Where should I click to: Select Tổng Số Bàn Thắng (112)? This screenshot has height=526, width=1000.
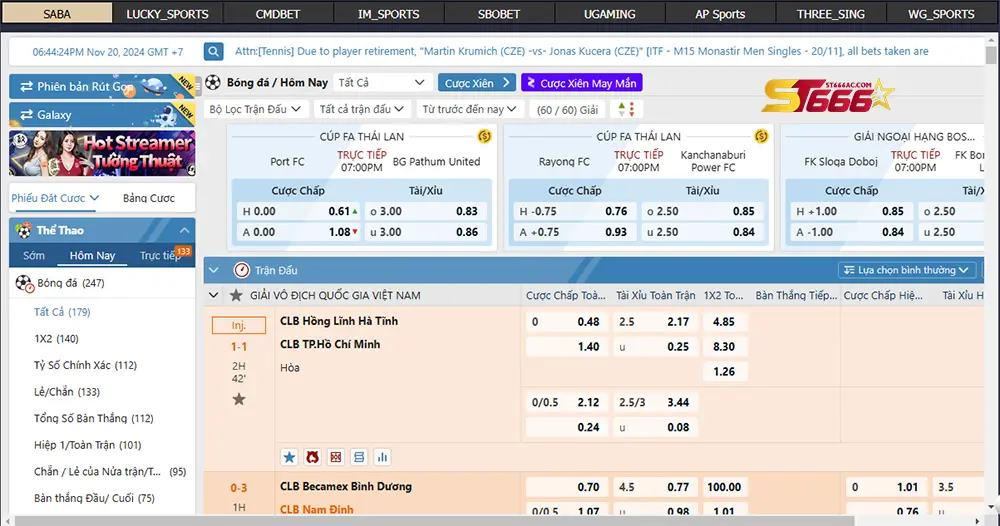tap(94, 418)
